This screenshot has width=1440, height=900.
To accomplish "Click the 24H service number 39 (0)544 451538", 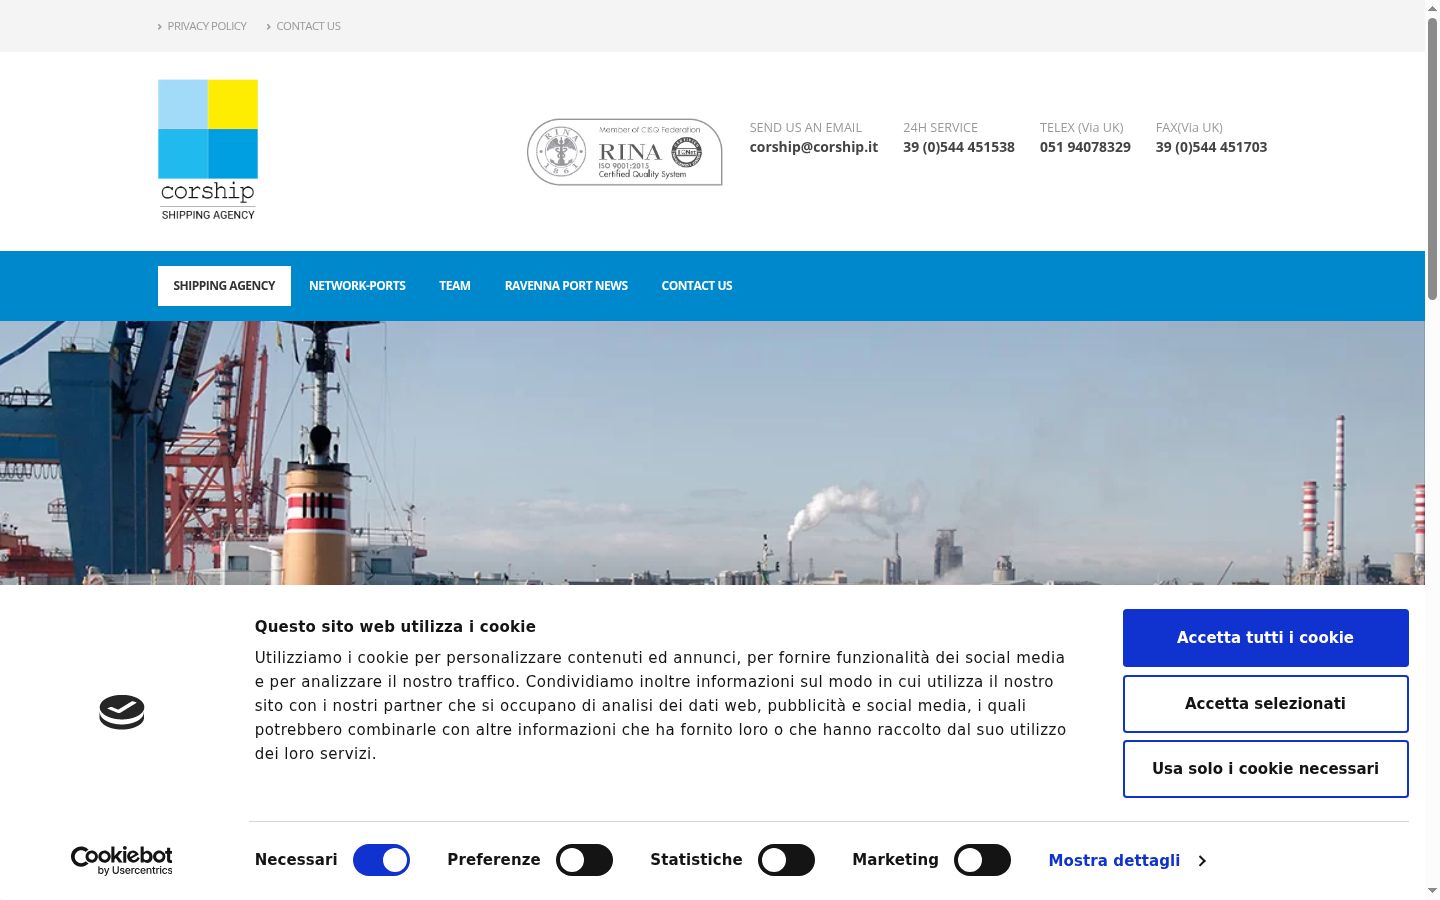I will (x=959, y=147).
